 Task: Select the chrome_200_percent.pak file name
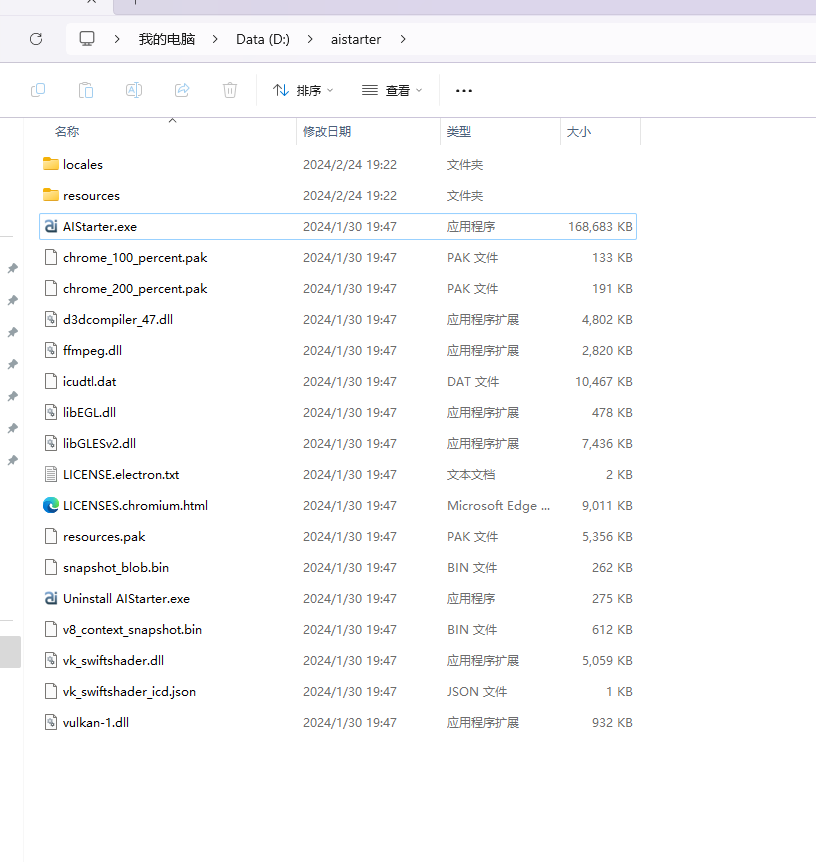tap(135, 289)
